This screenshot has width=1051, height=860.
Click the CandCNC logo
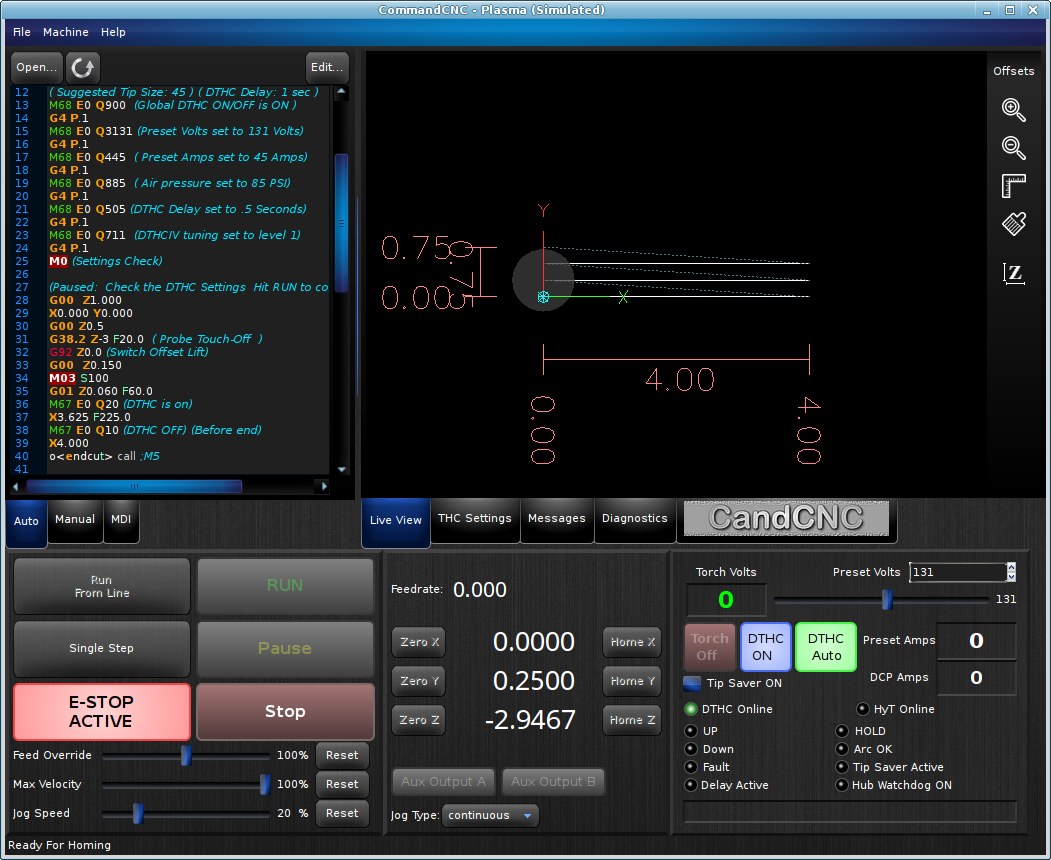[786, 518]
